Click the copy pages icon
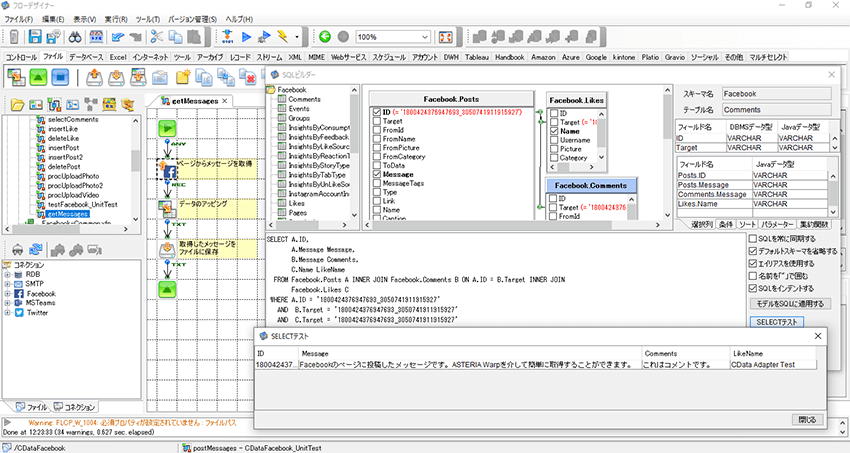This screenshot has height=453, width=850. (x=176, y=37)
